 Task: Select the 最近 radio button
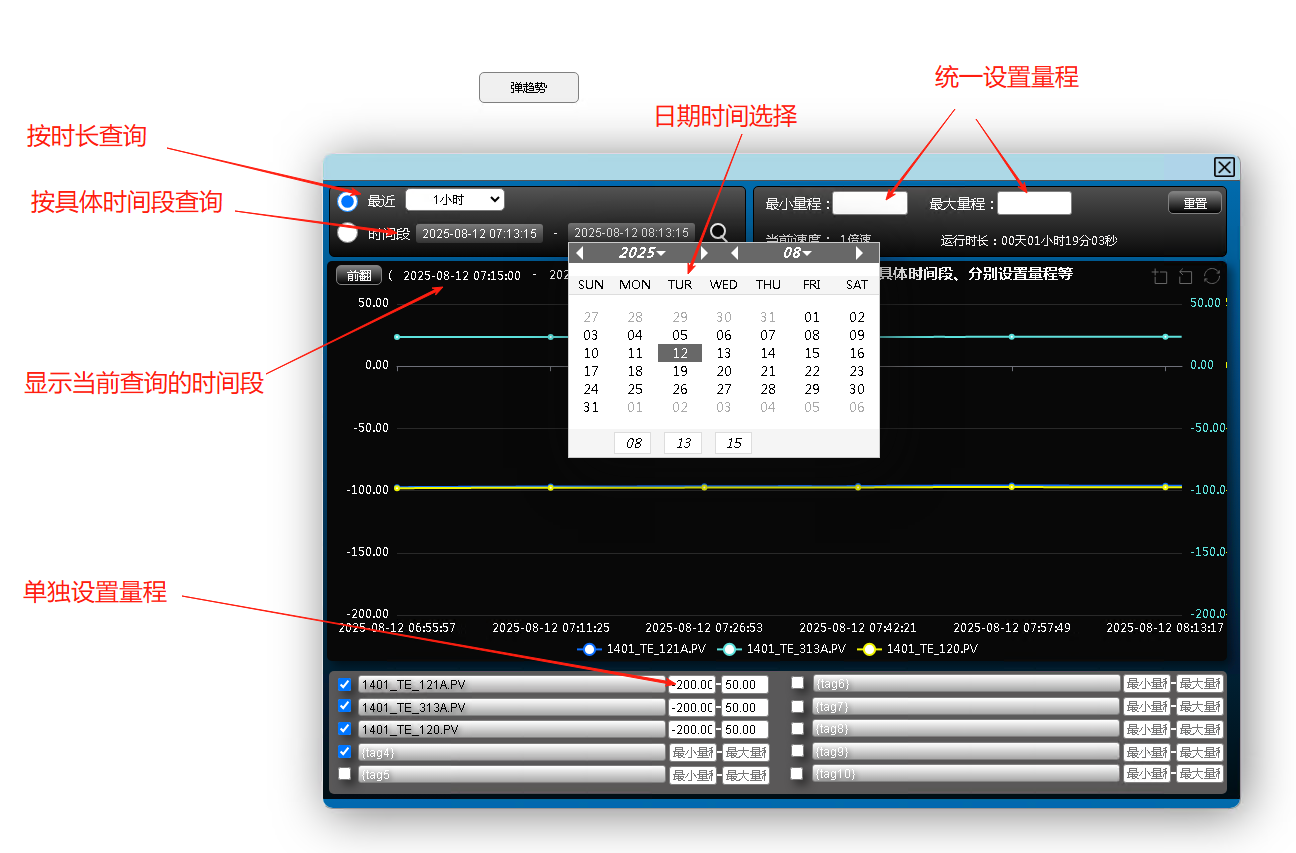347,201
